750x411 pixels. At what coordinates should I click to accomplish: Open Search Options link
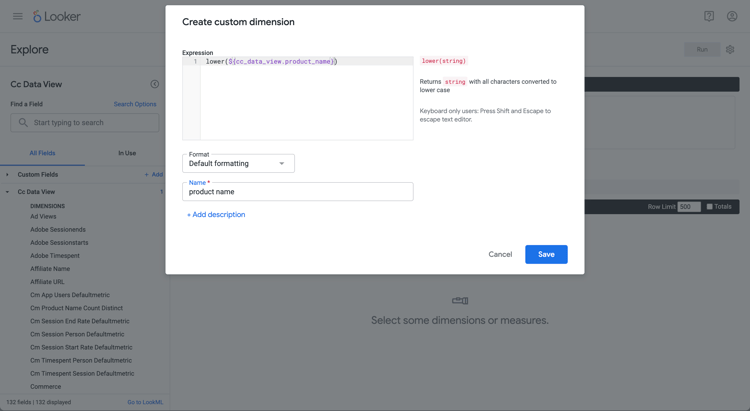(135, 104)
